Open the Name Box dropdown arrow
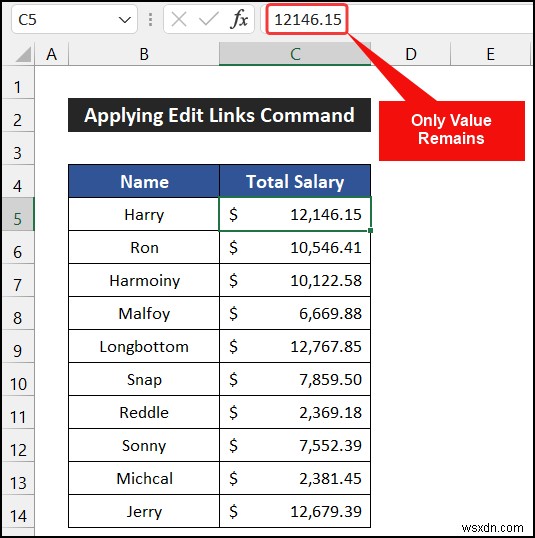Viewport: 535px width, 538px height. coord(124,20)
